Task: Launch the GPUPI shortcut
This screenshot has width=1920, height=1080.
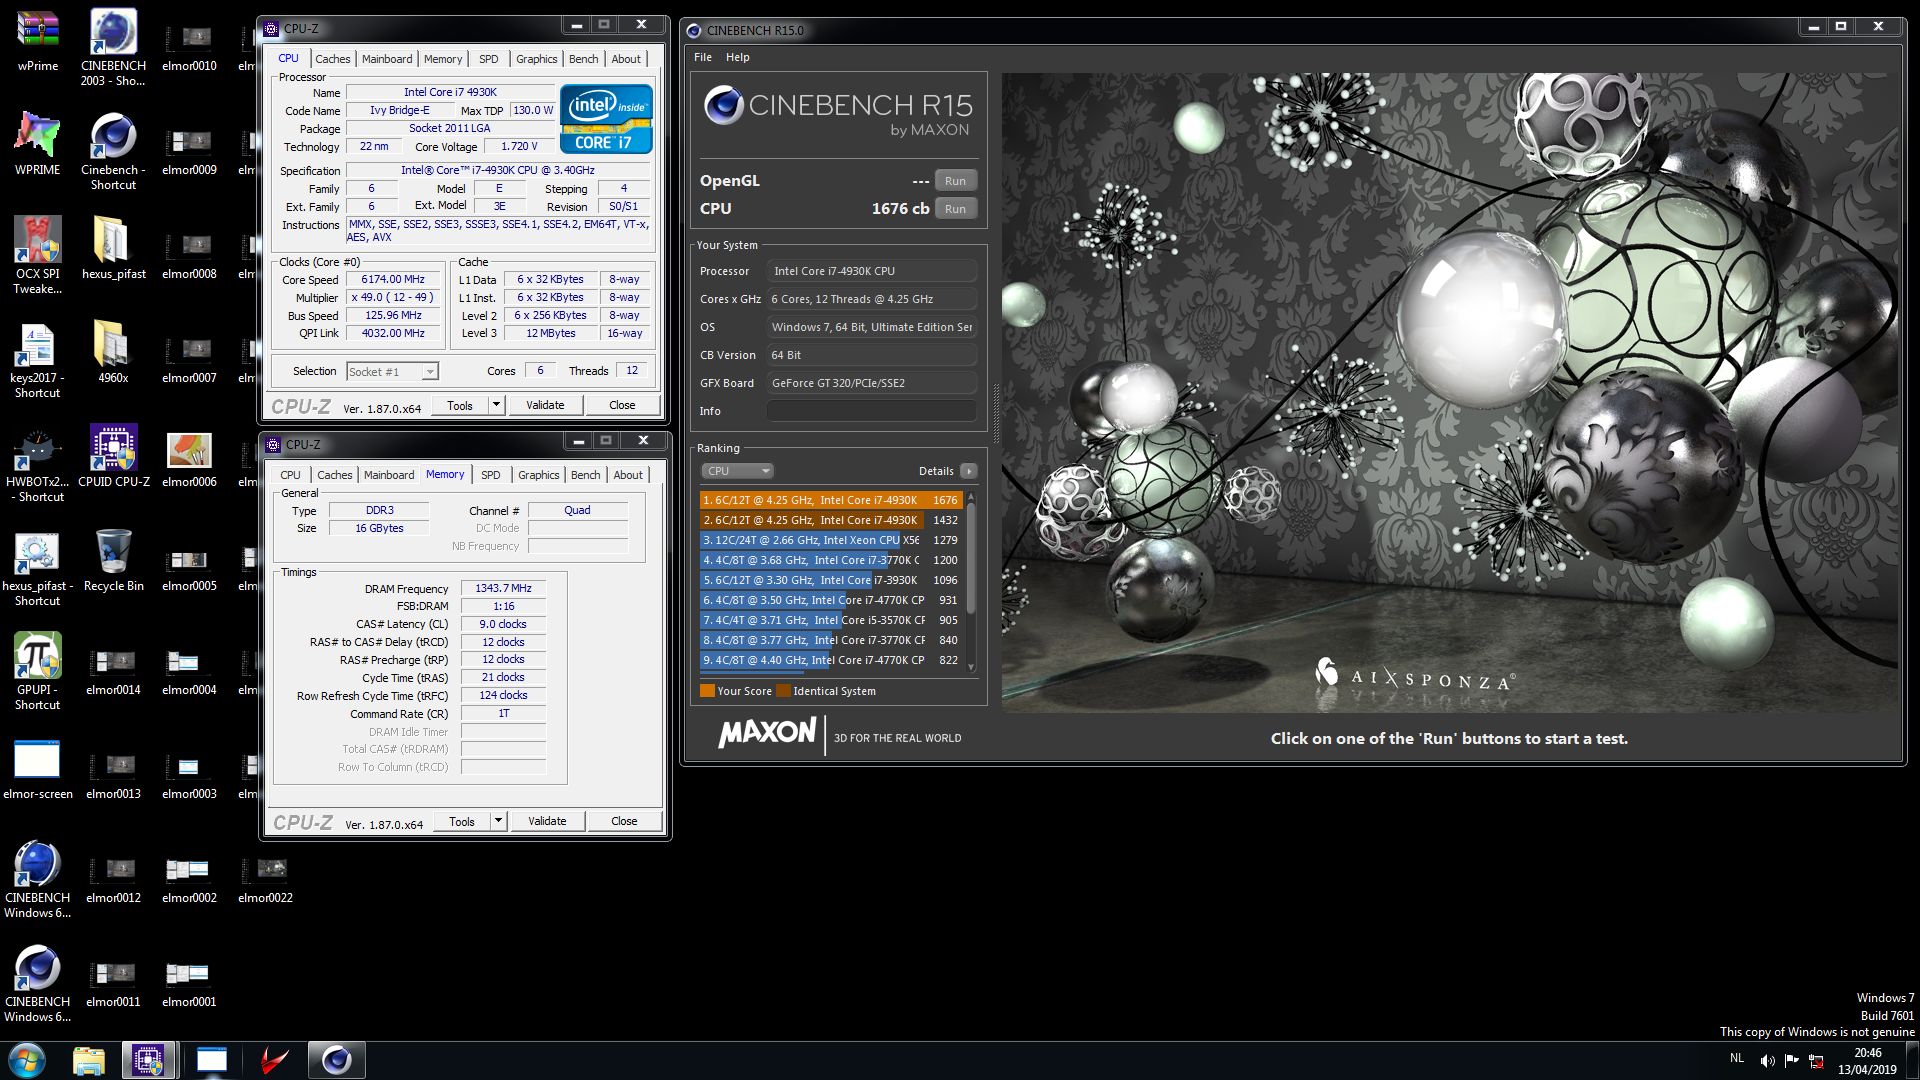Action: tap(38, 671)
